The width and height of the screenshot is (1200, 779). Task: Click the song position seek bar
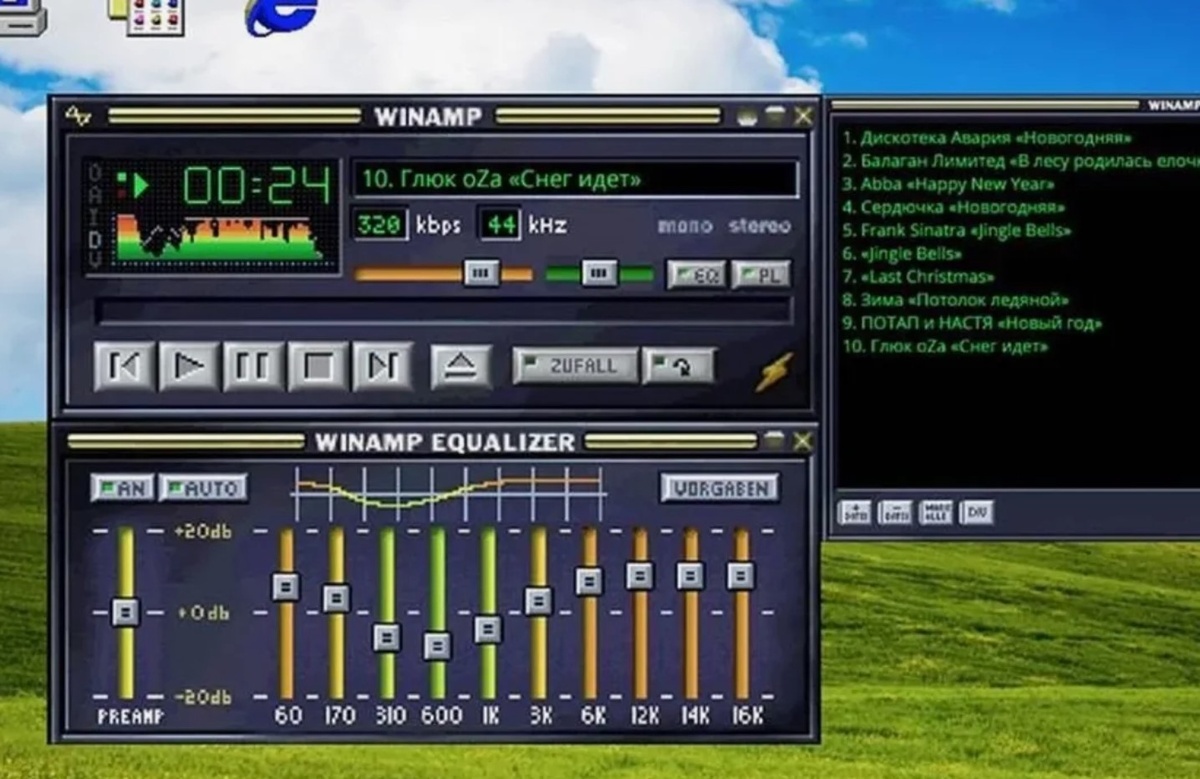click(443, 311)
